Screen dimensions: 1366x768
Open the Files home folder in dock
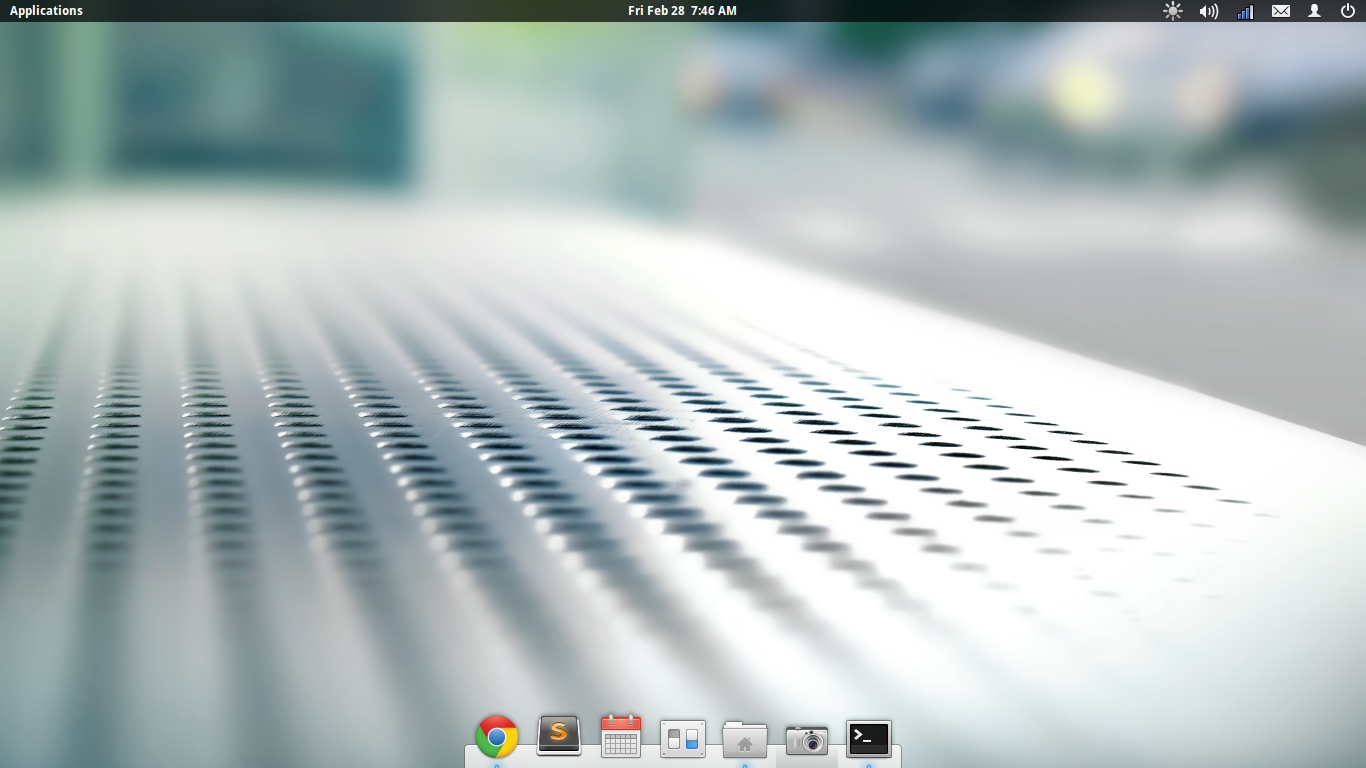pyautogui.click(x=745, y=738)
